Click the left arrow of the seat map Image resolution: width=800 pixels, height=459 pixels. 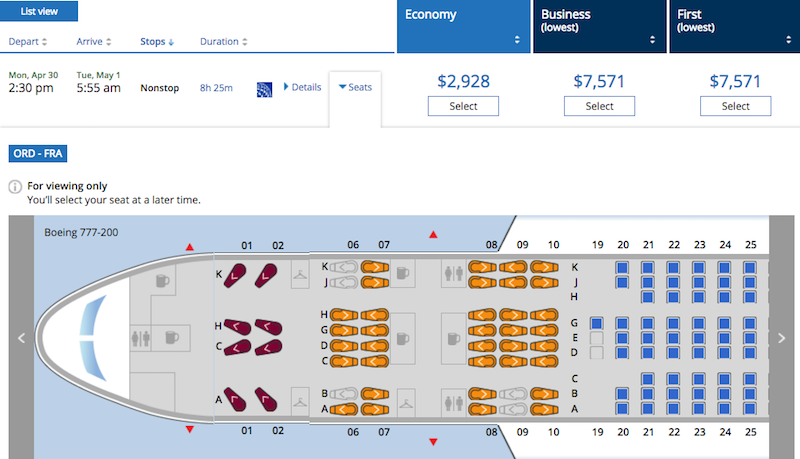(x=21, y=338)
